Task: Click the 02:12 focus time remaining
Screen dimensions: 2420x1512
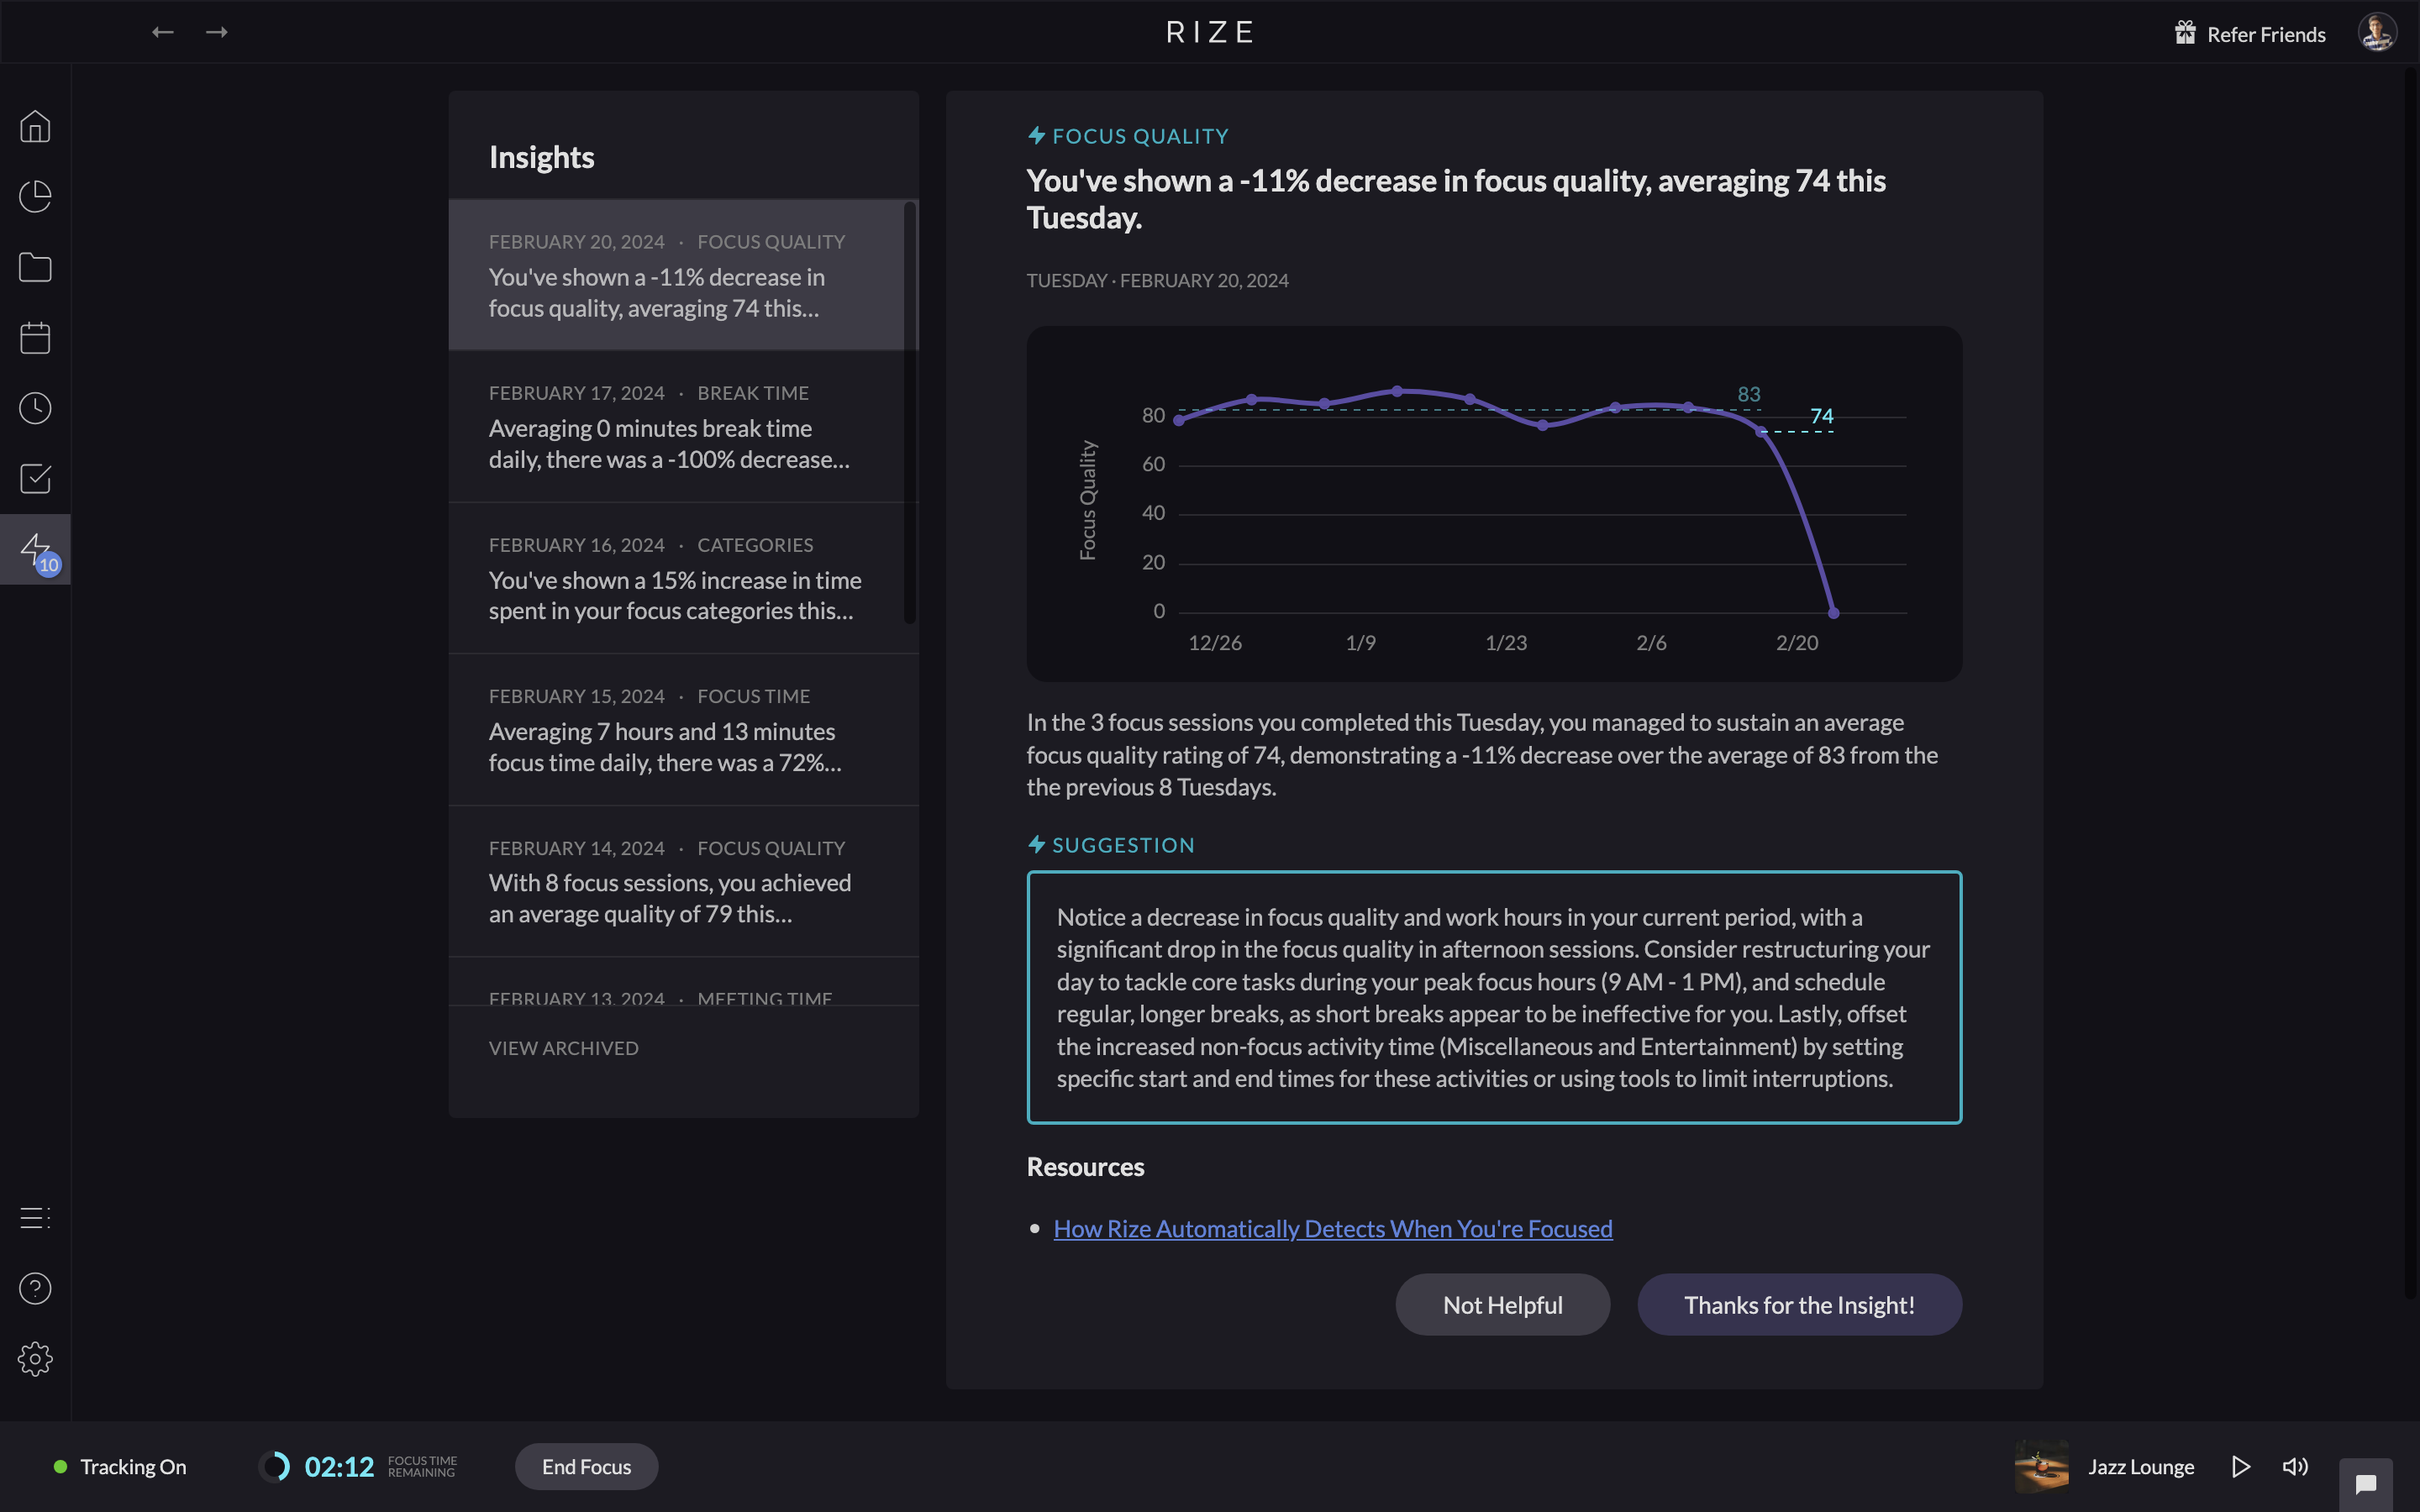Action: pyautogui.click(x=339, y=1466)
